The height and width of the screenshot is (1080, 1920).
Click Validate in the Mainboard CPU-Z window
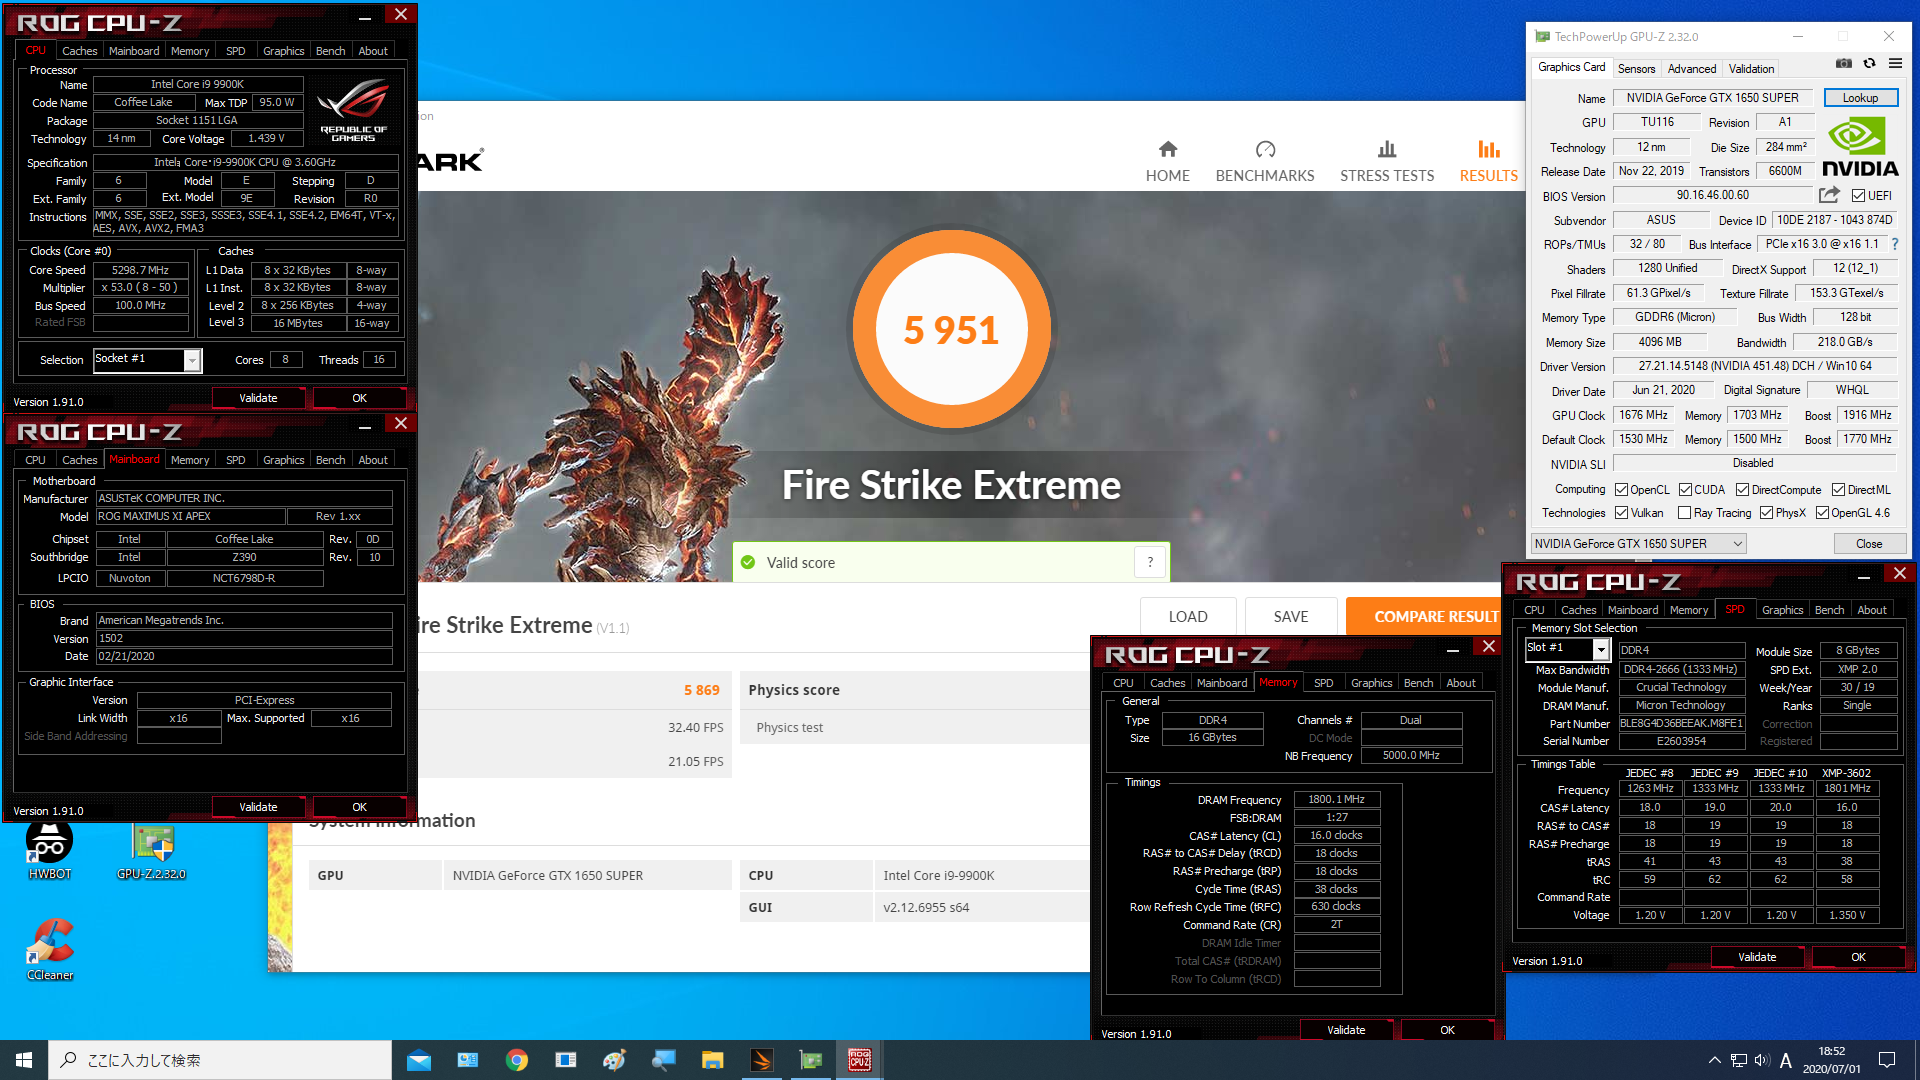click(x=258, y=807)
